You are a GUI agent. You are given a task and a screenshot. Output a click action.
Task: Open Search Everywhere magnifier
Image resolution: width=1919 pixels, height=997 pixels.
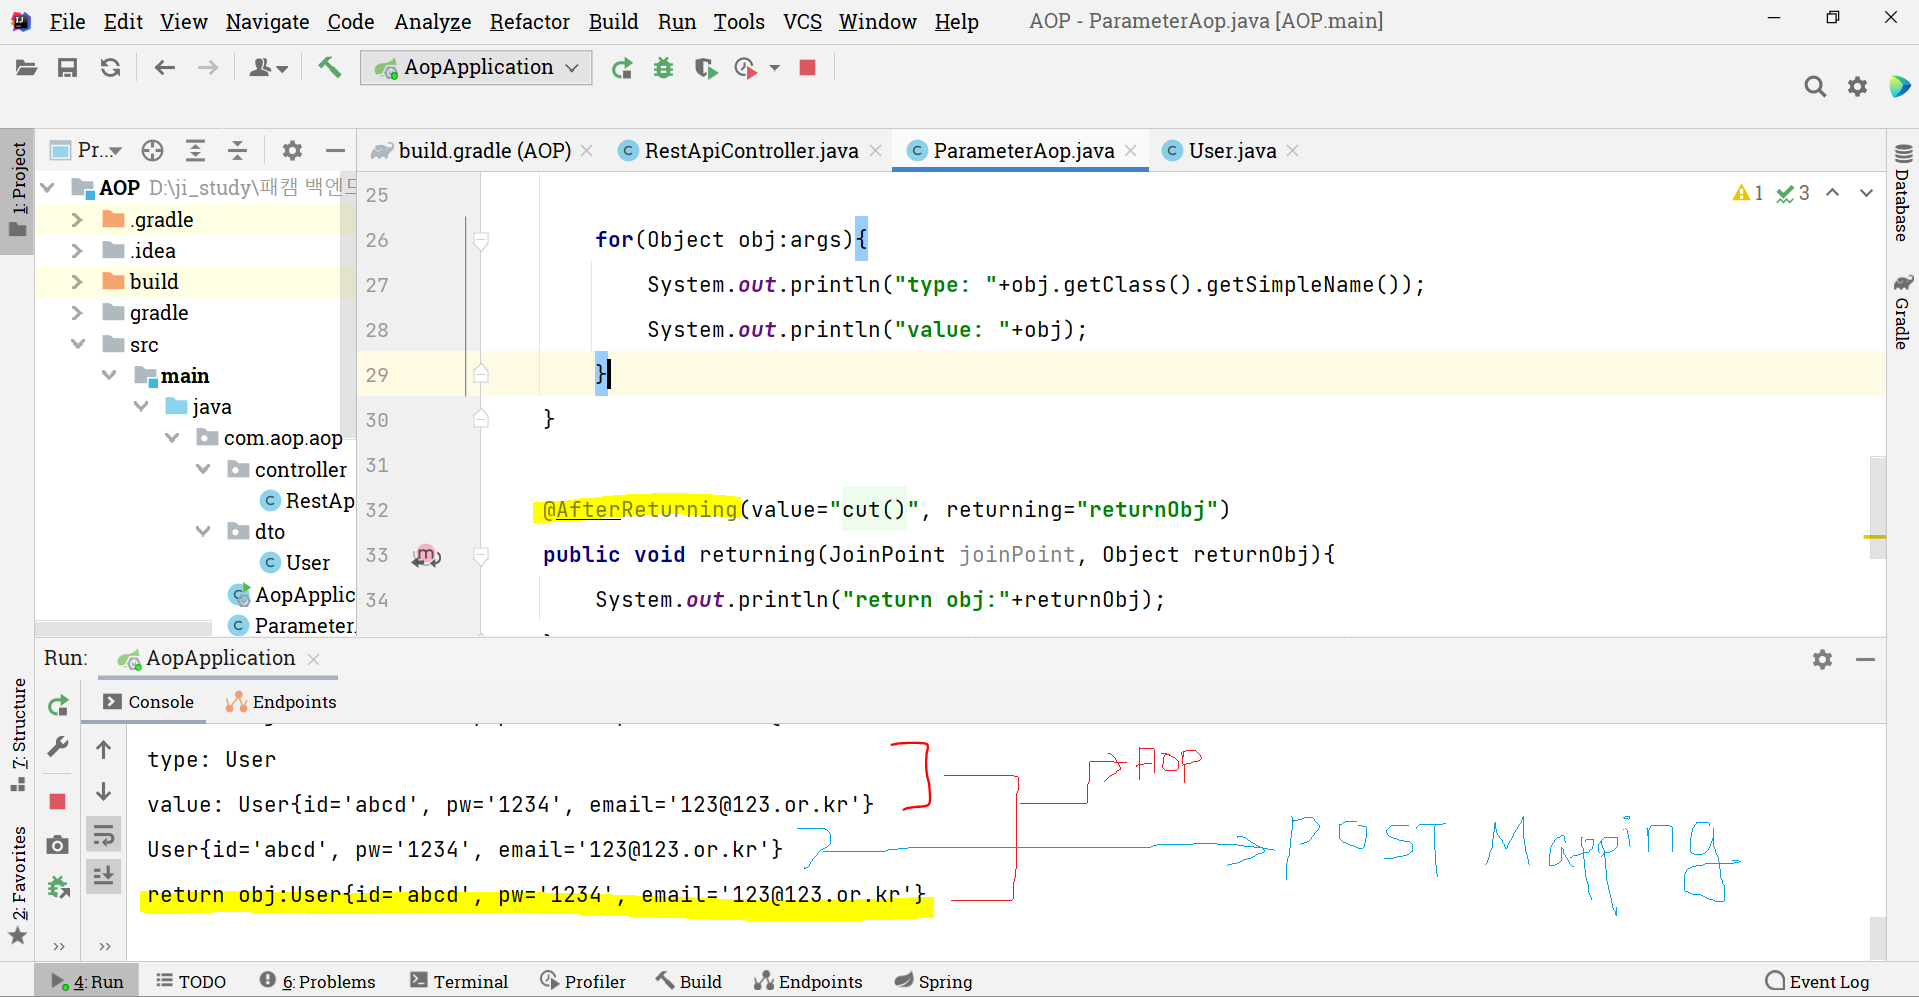pos(1815,86)
